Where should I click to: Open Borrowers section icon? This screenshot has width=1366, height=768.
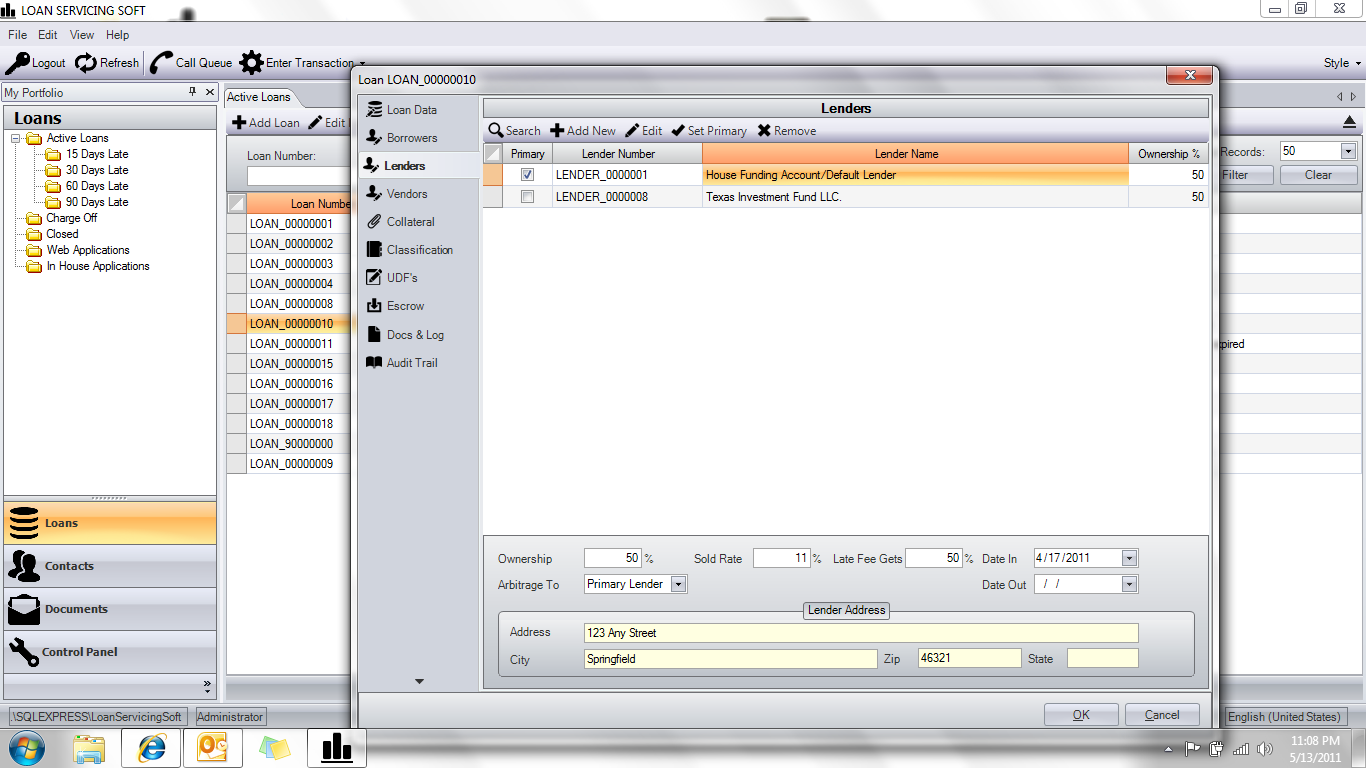click(x=374, y=138)
